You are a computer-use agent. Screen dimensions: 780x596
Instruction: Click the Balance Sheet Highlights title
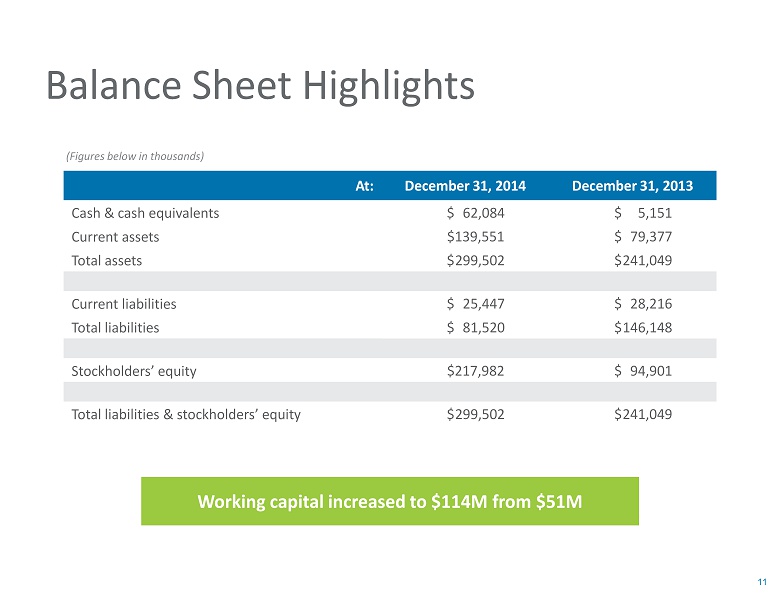(260, 87)
